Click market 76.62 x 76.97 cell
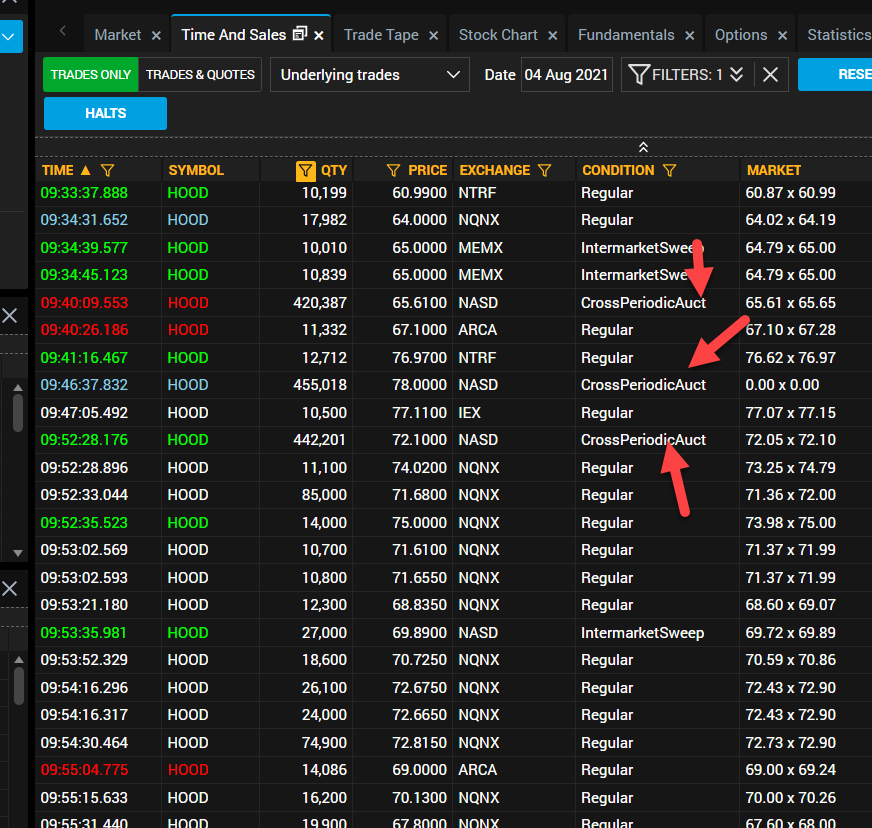The height and width of the screenshot is (828, 872). pyautogui.click(x=790, y=358)
